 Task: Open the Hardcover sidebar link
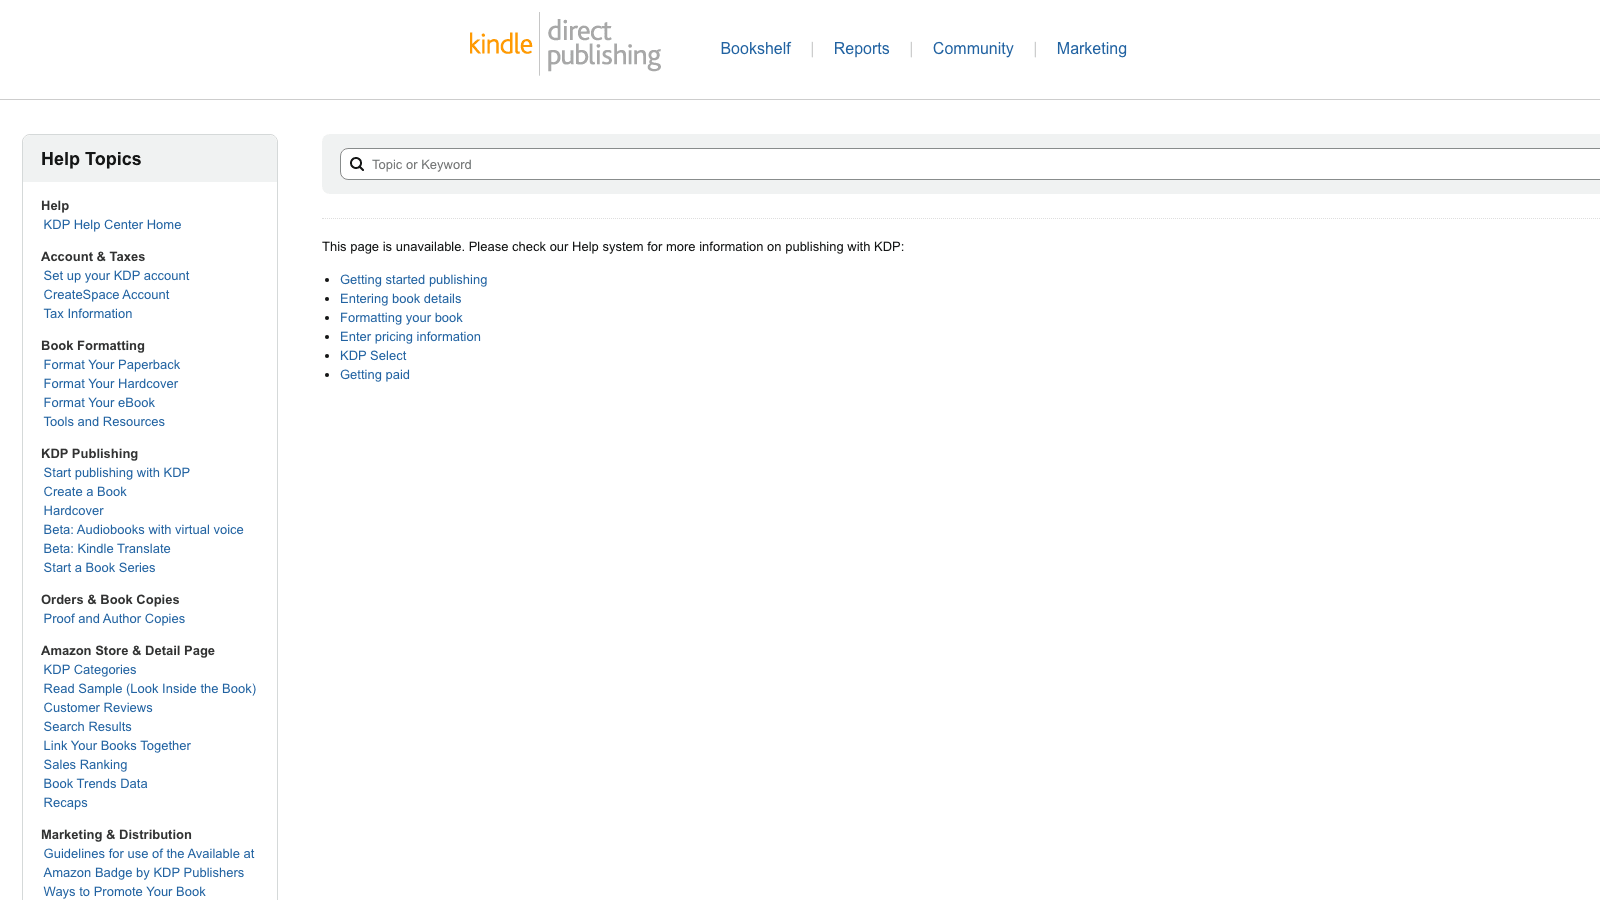pyautogui.click(x=73, y=511)
